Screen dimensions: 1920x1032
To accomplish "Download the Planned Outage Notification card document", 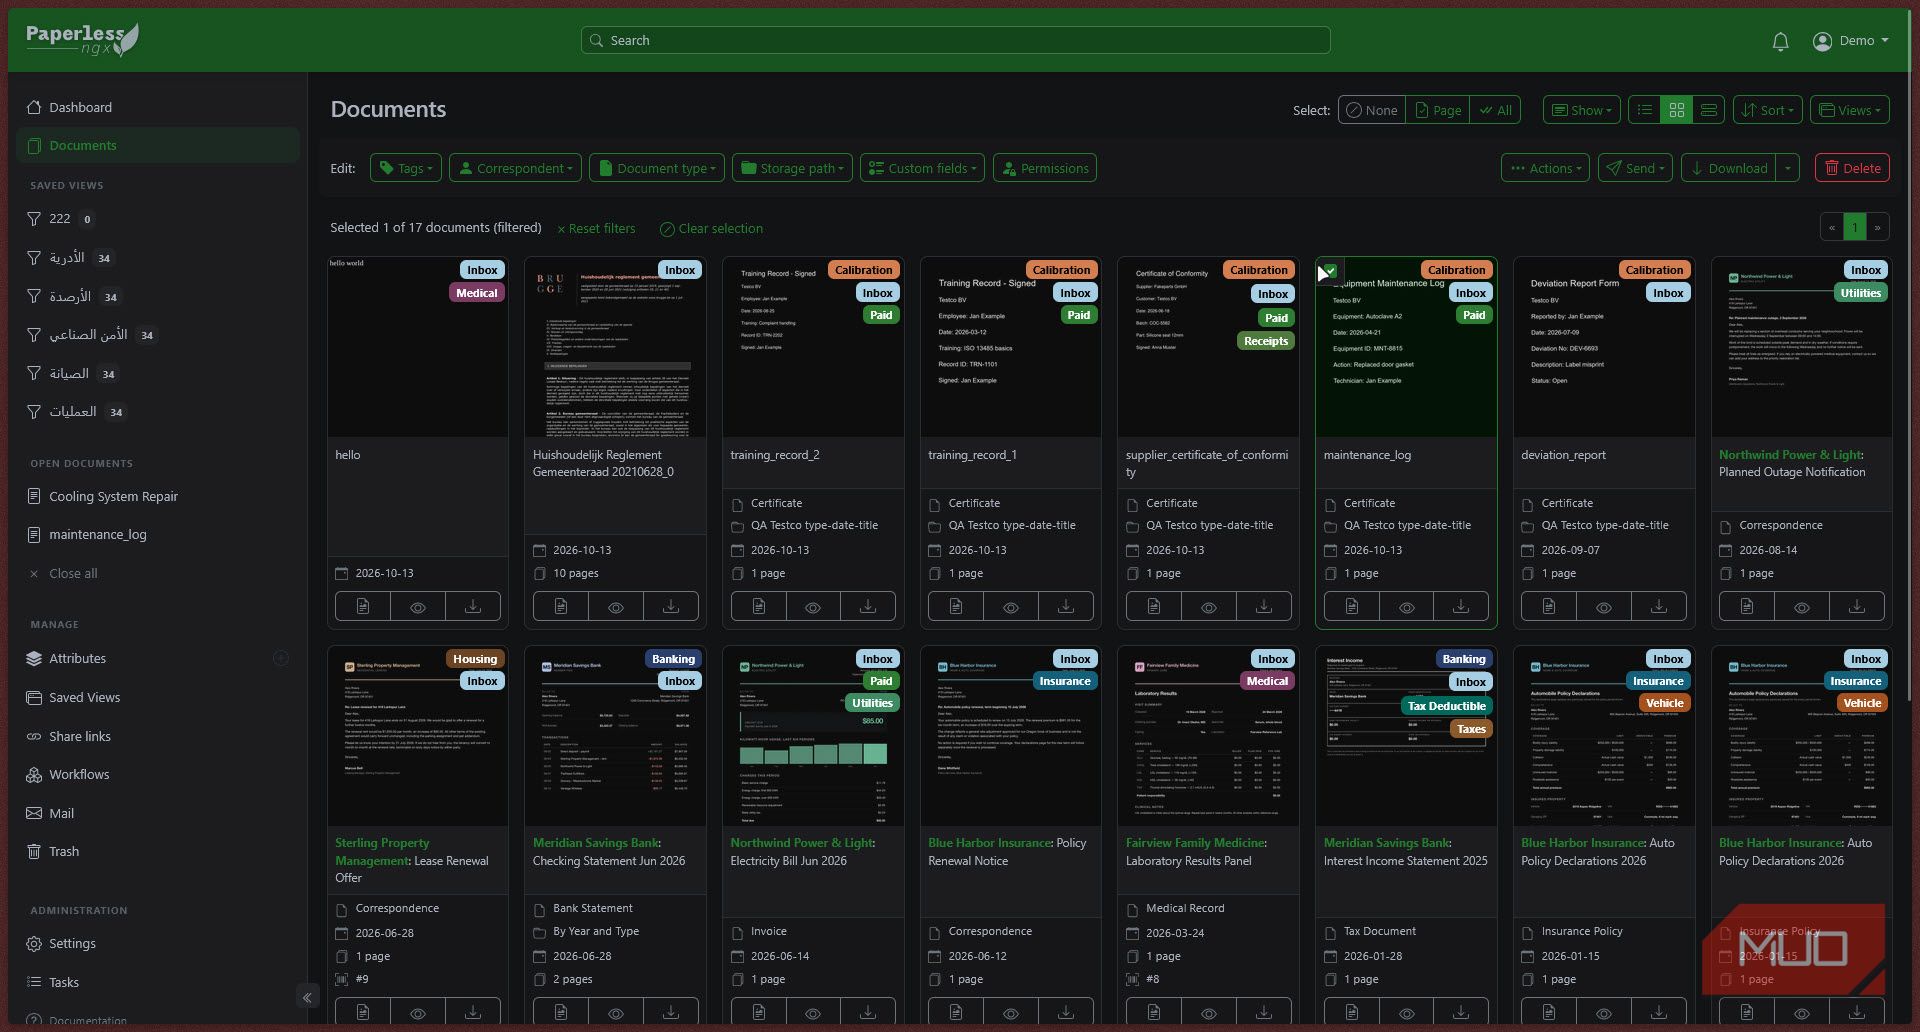I will 1856,607.
